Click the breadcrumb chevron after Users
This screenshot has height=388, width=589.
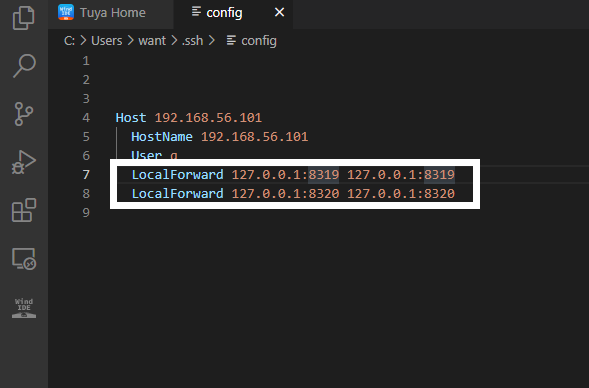[130, 40]
